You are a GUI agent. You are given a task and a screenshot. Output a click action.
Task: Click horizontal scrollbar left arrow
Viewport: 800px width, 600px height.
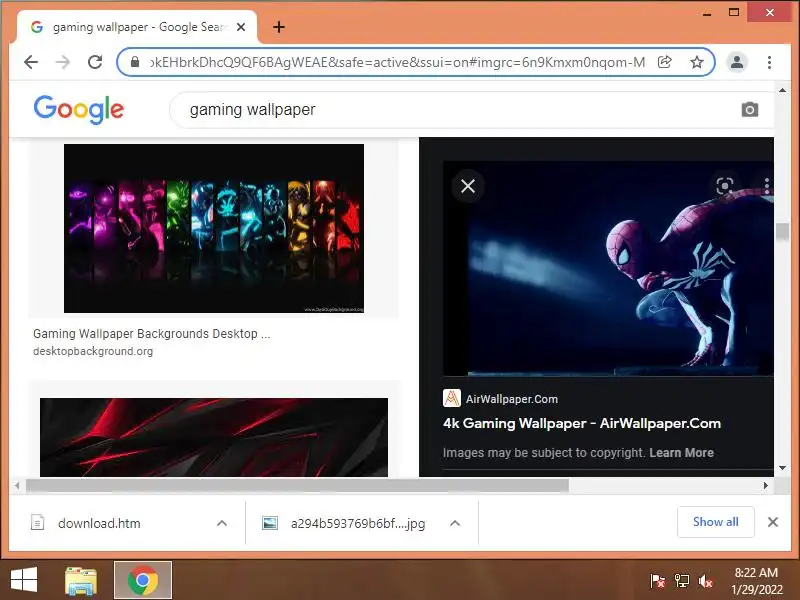(x=17, y=486)
